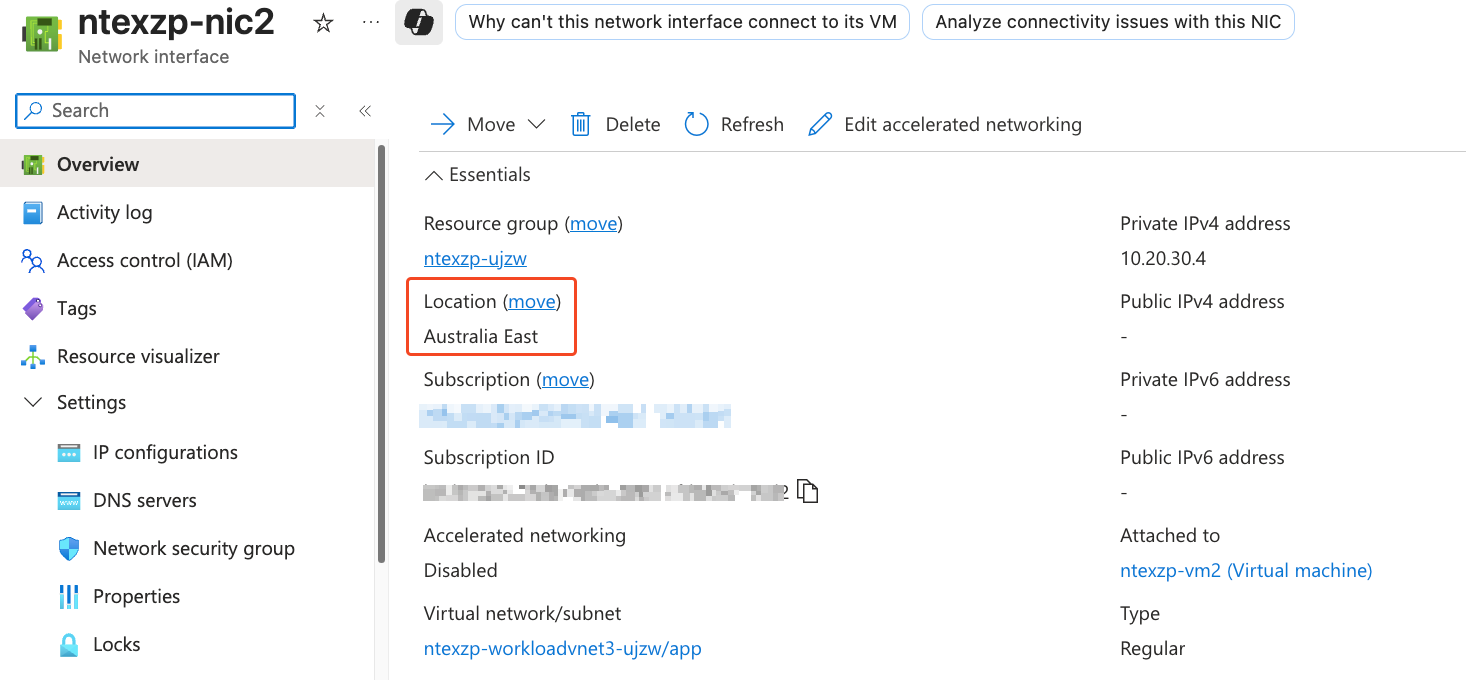
Task: Open the more options ellipsis menu
Action: 371,22
